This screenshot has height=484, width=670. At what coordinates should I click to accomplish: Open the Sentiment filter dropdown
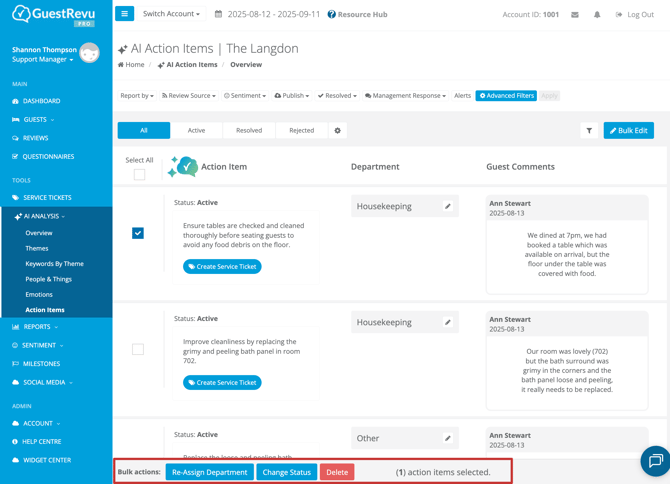pyautogui.click(x=245, y=96)
